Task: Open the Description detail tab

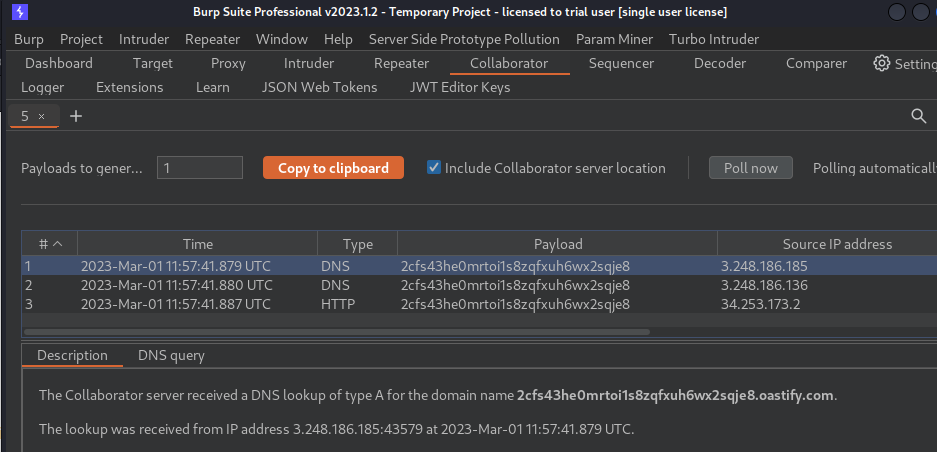Action: pos(72,355)
